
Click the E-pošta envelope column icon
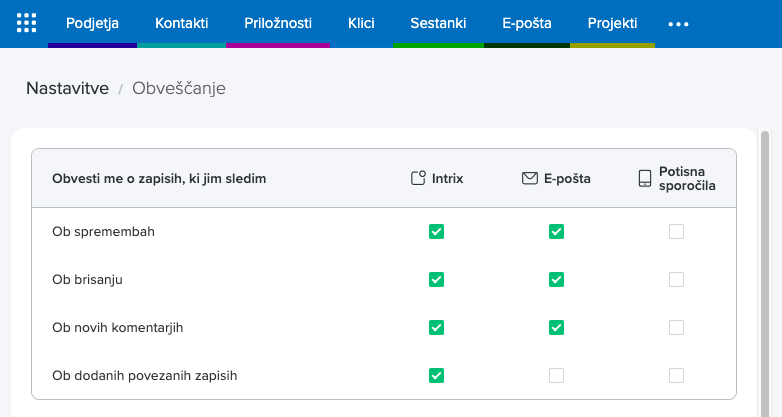click(x=530, y=179)
